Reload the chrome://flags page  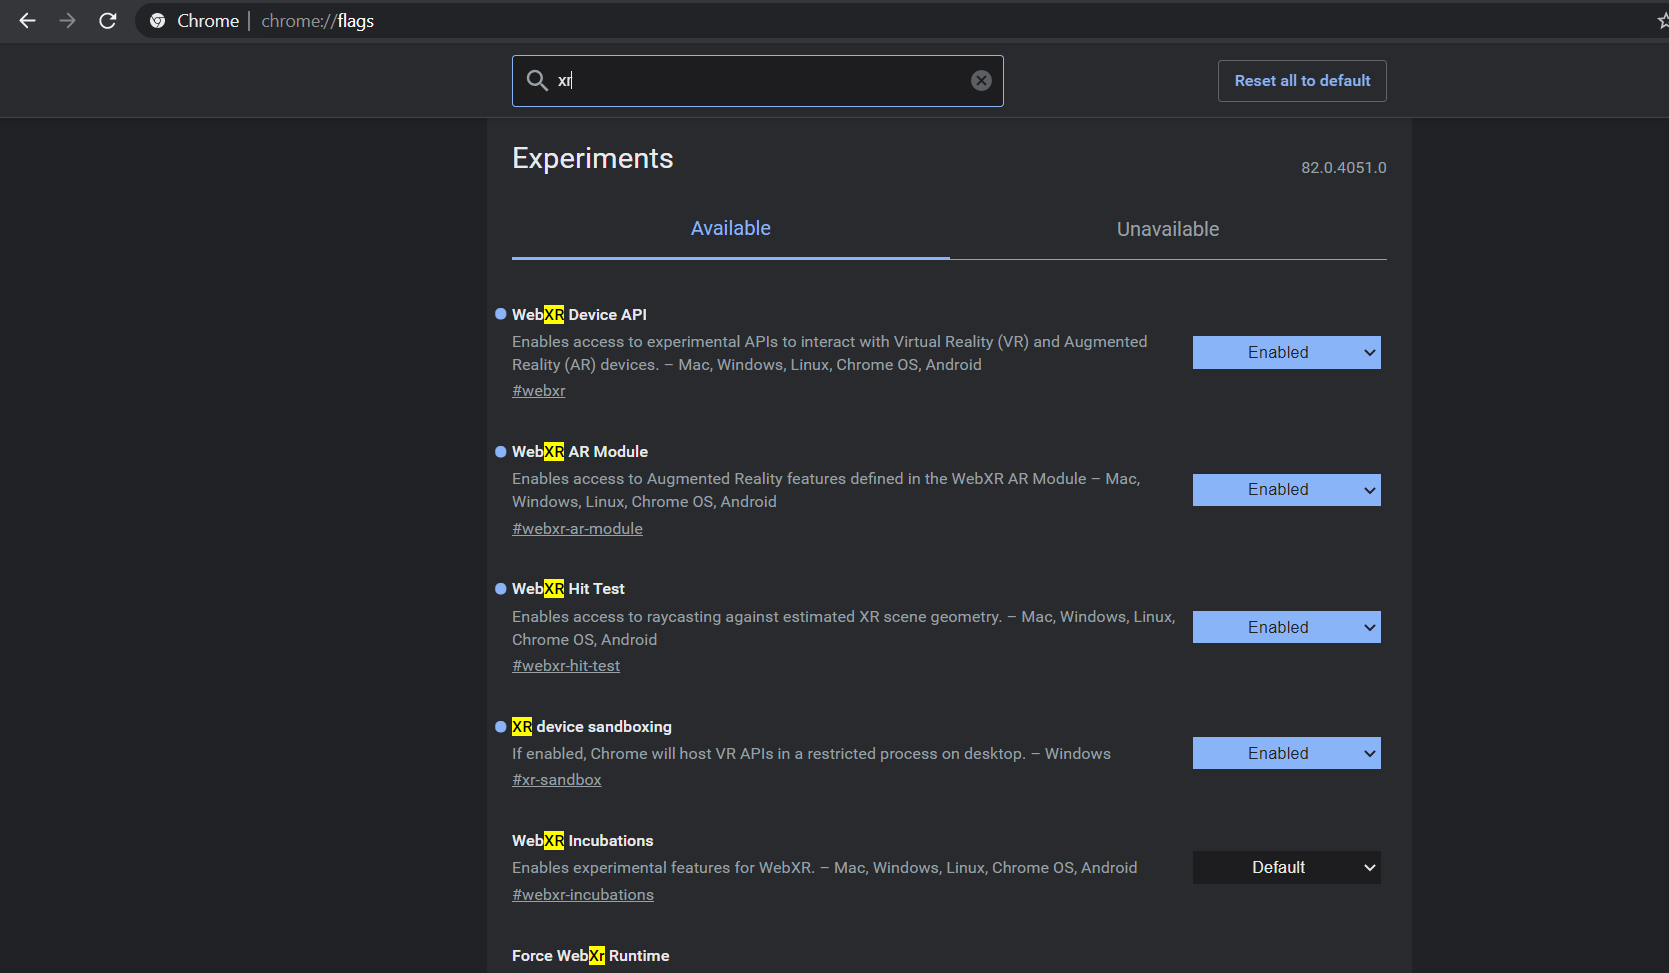point(108,20)
